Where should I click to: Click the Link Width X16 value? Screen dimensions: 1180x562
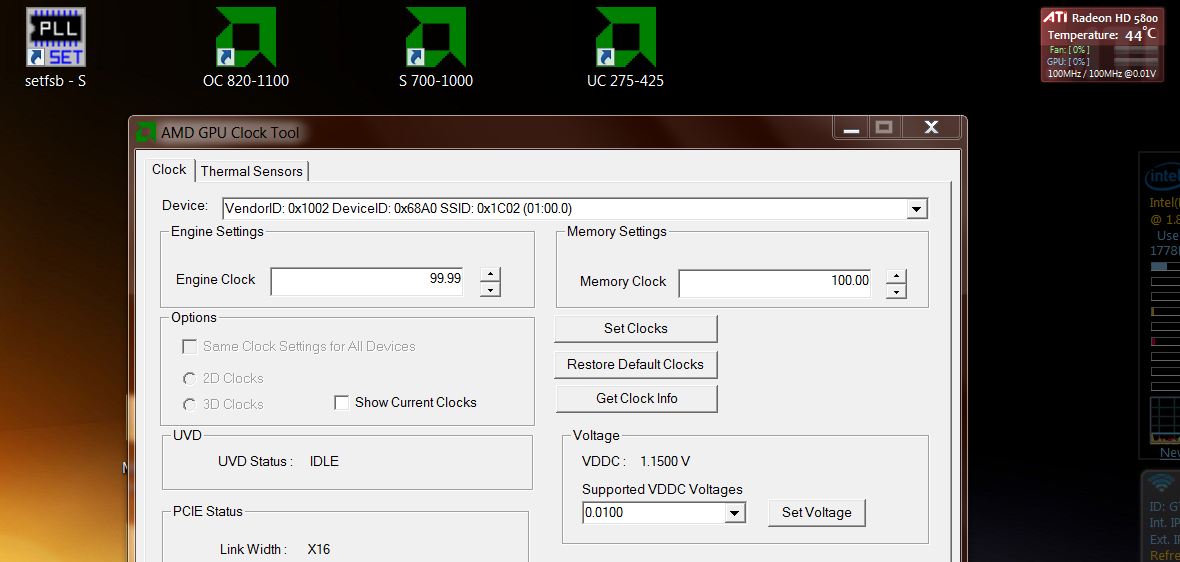click(x=319, y=549)
